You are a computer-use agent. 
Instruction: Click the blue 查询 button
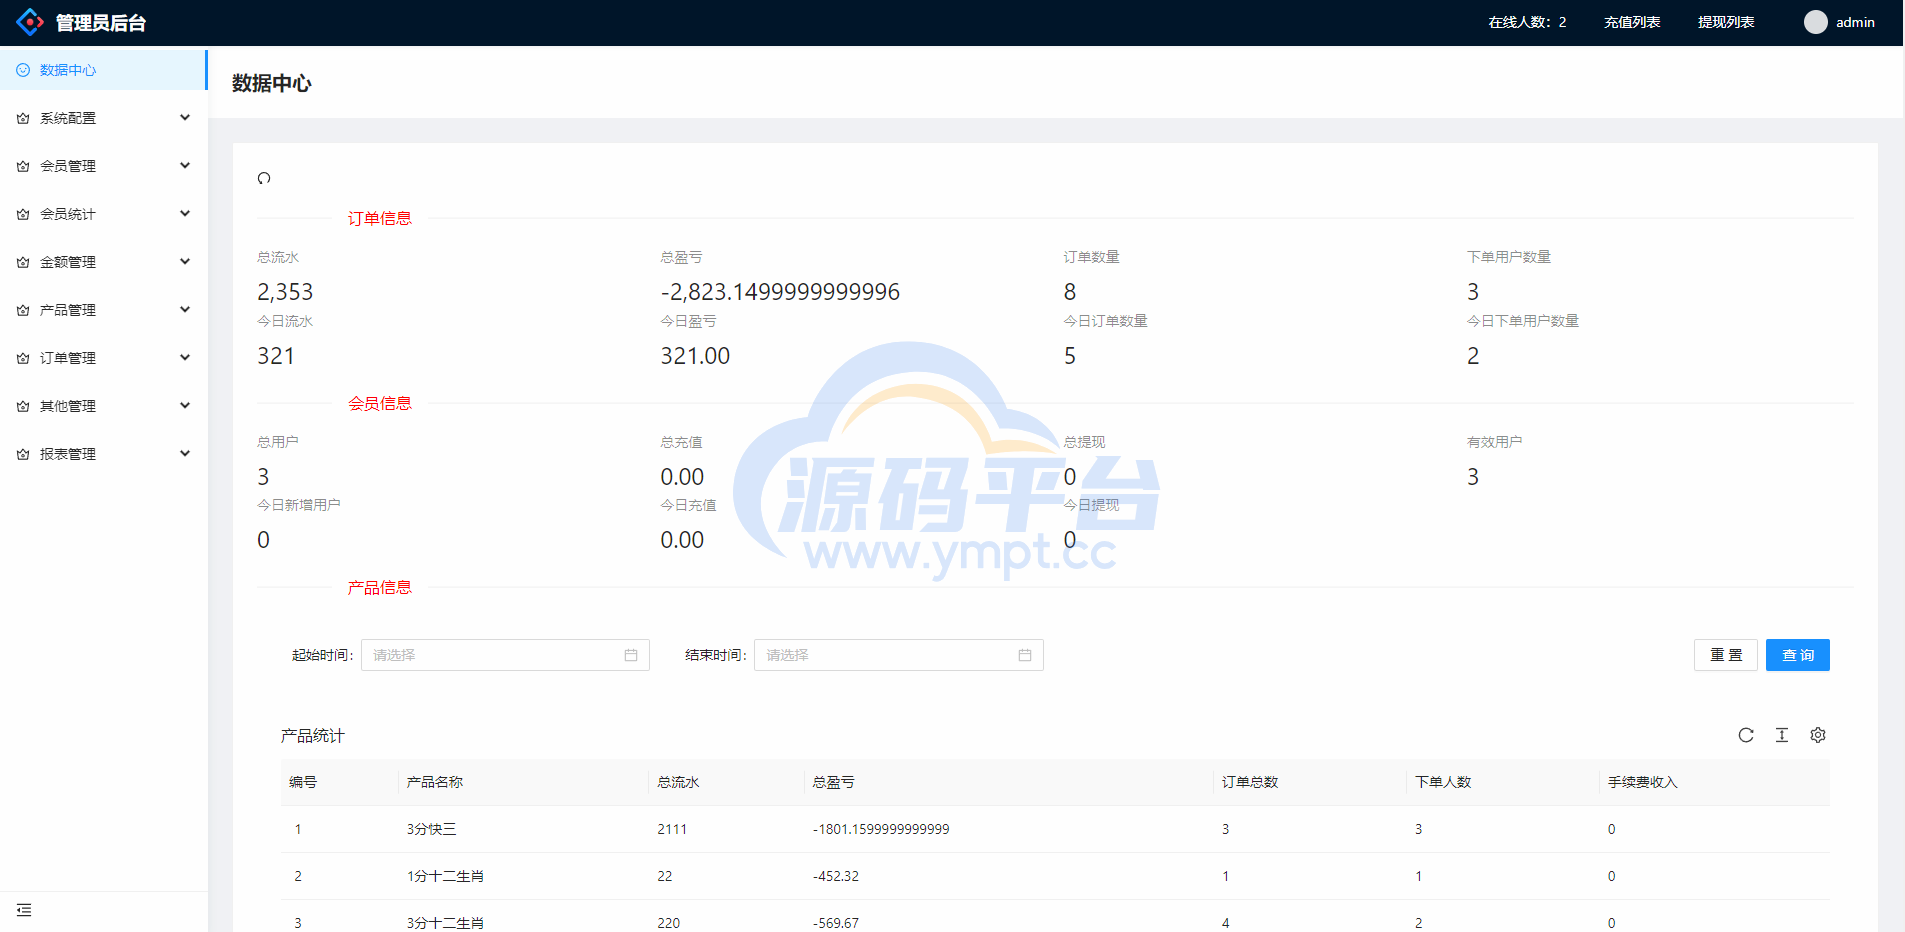1797,655
